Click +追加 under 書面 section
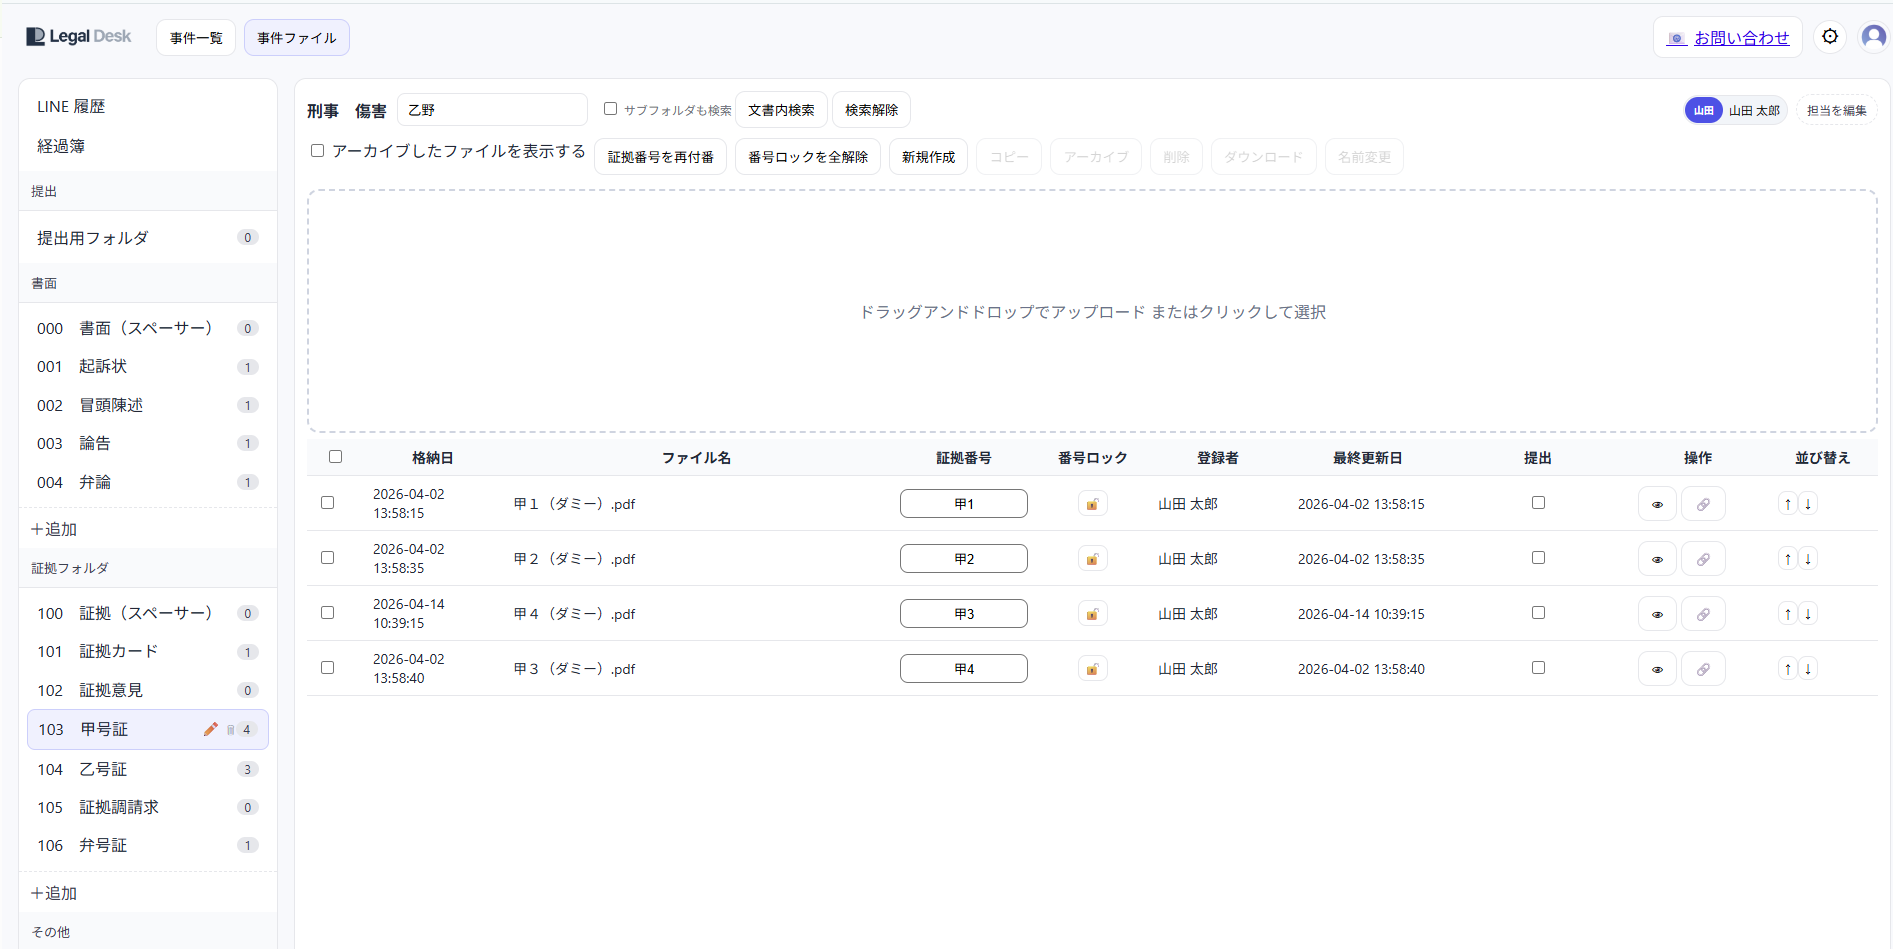The width and height of the screenshot is (1893, 949). (x=54, y=529)
